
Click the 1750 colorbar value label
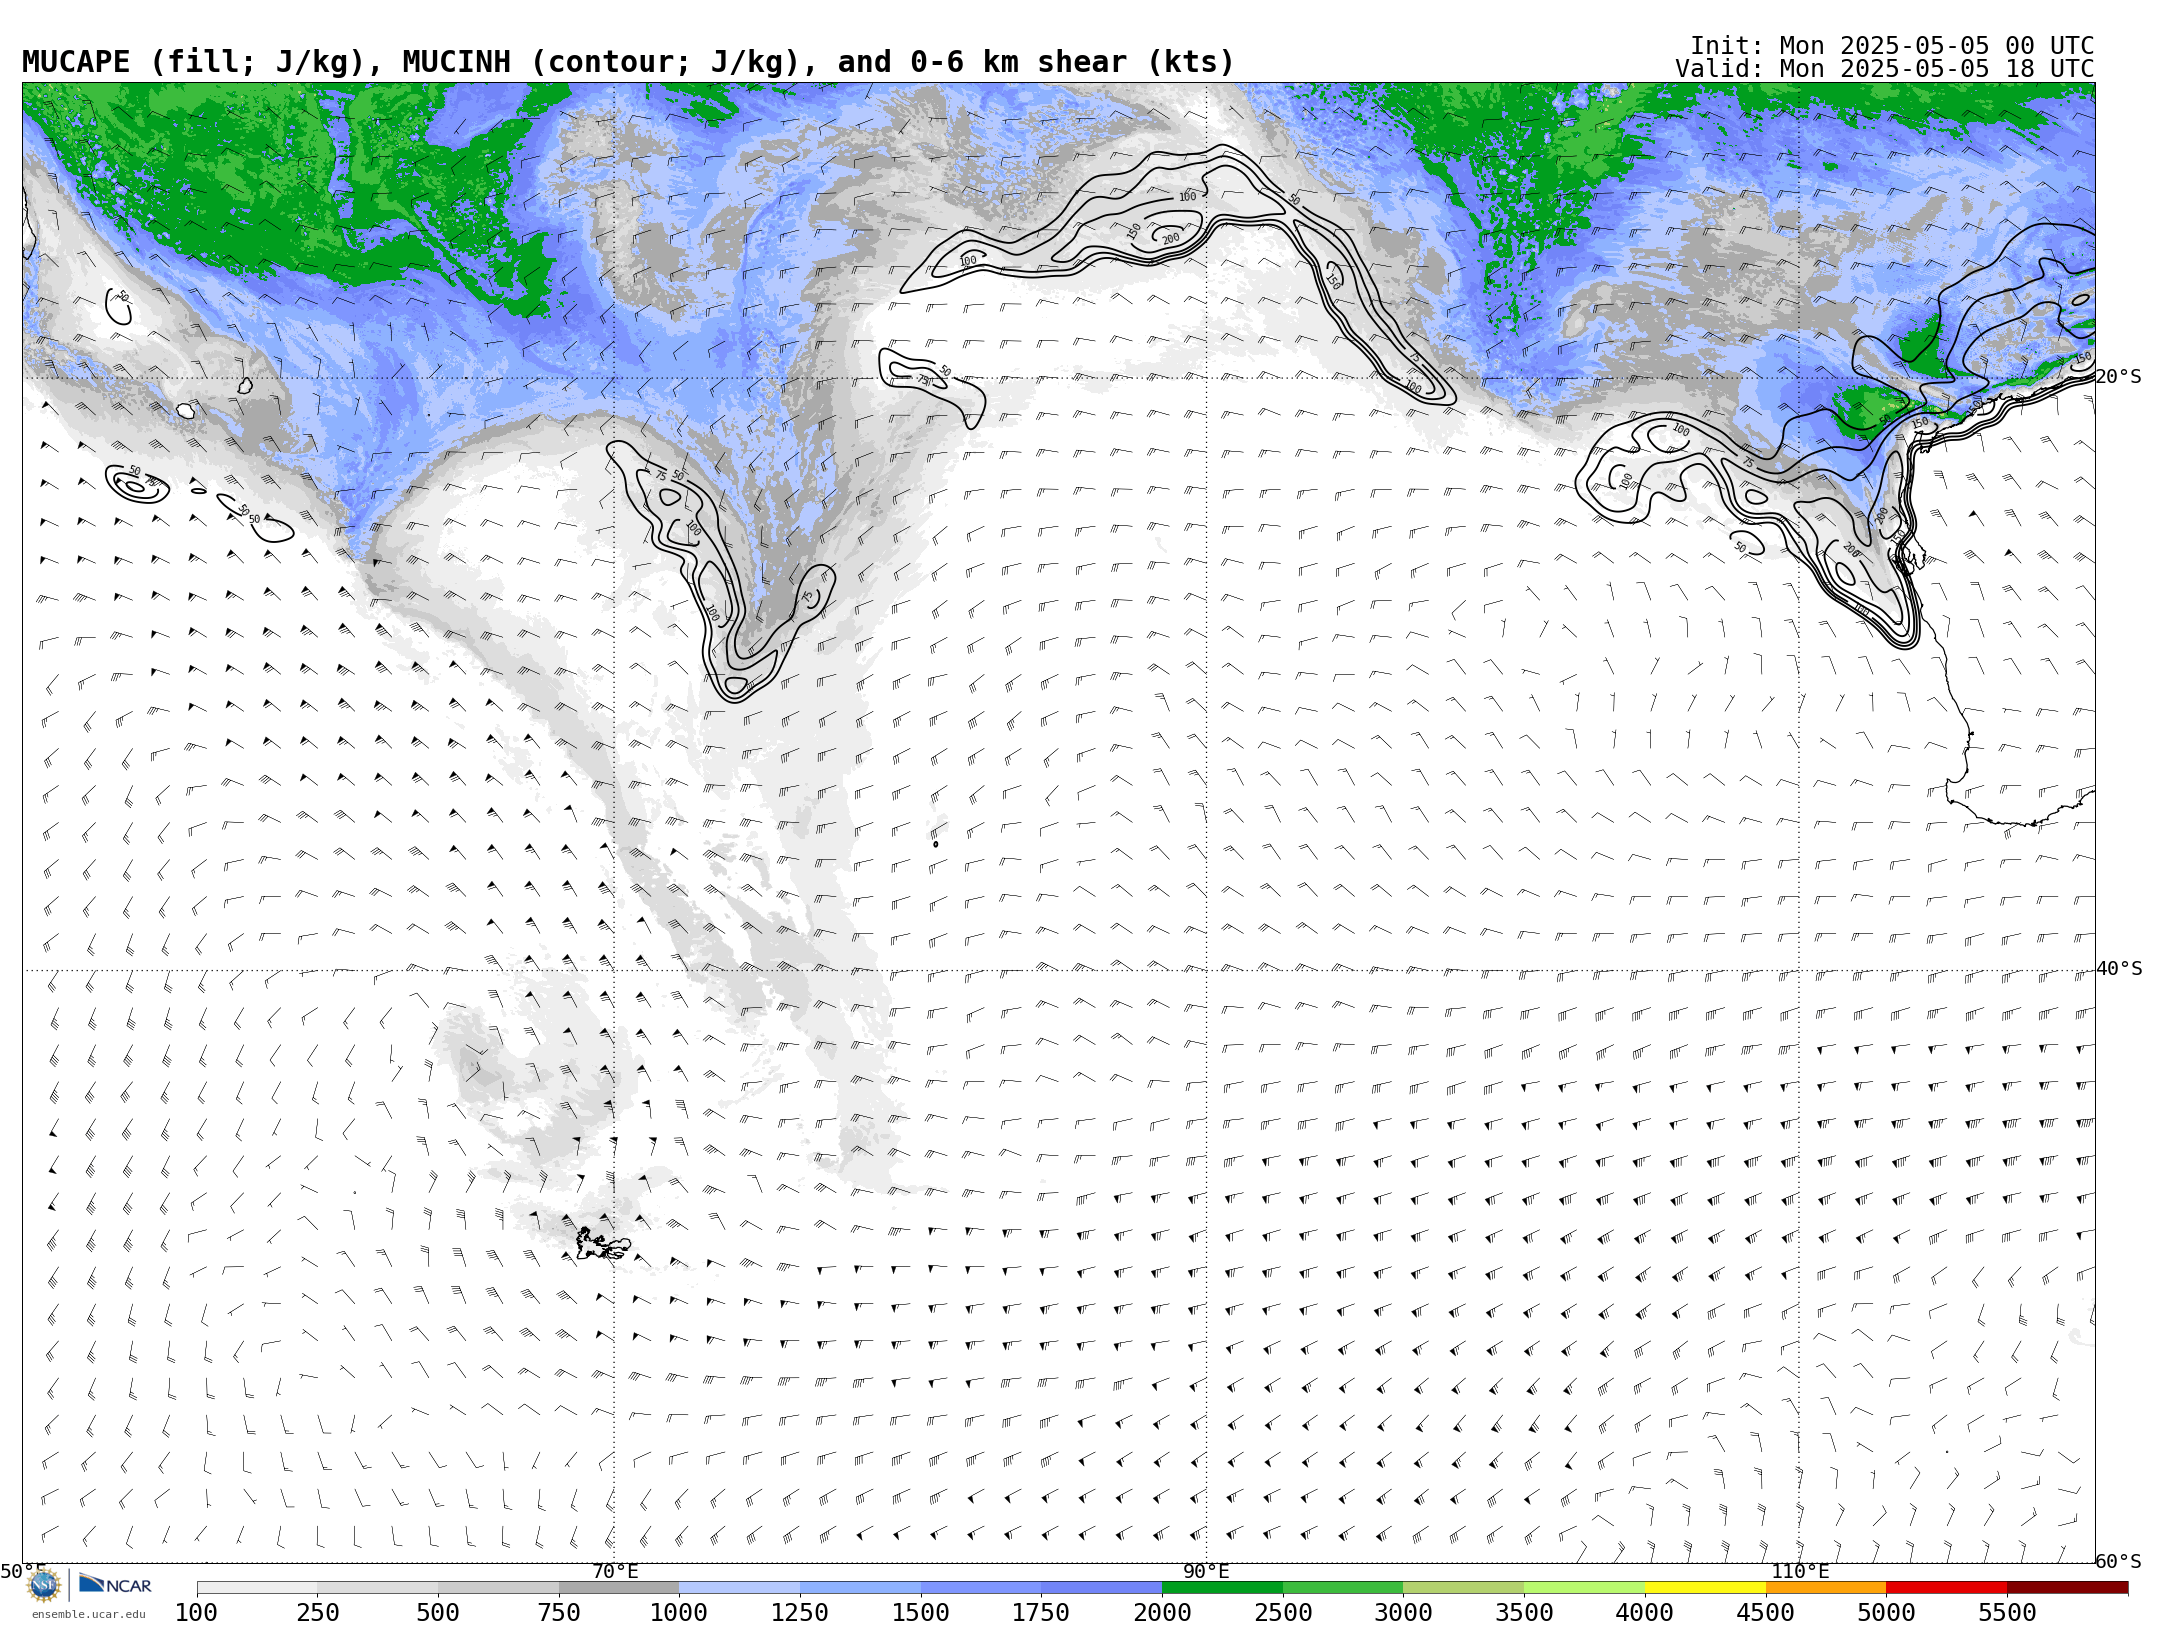pos(1041,1612)
